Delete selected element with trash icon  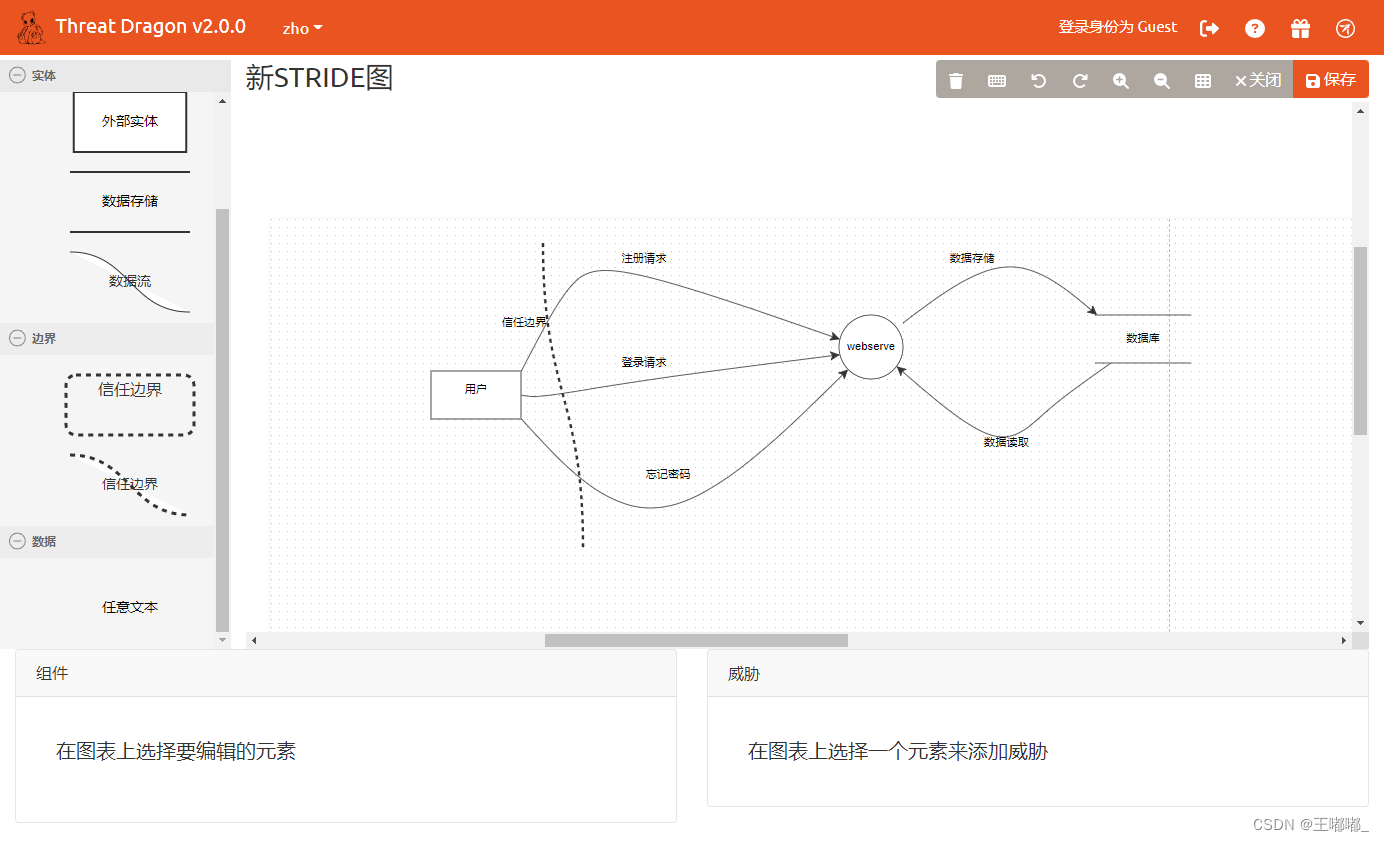point(956,80)
